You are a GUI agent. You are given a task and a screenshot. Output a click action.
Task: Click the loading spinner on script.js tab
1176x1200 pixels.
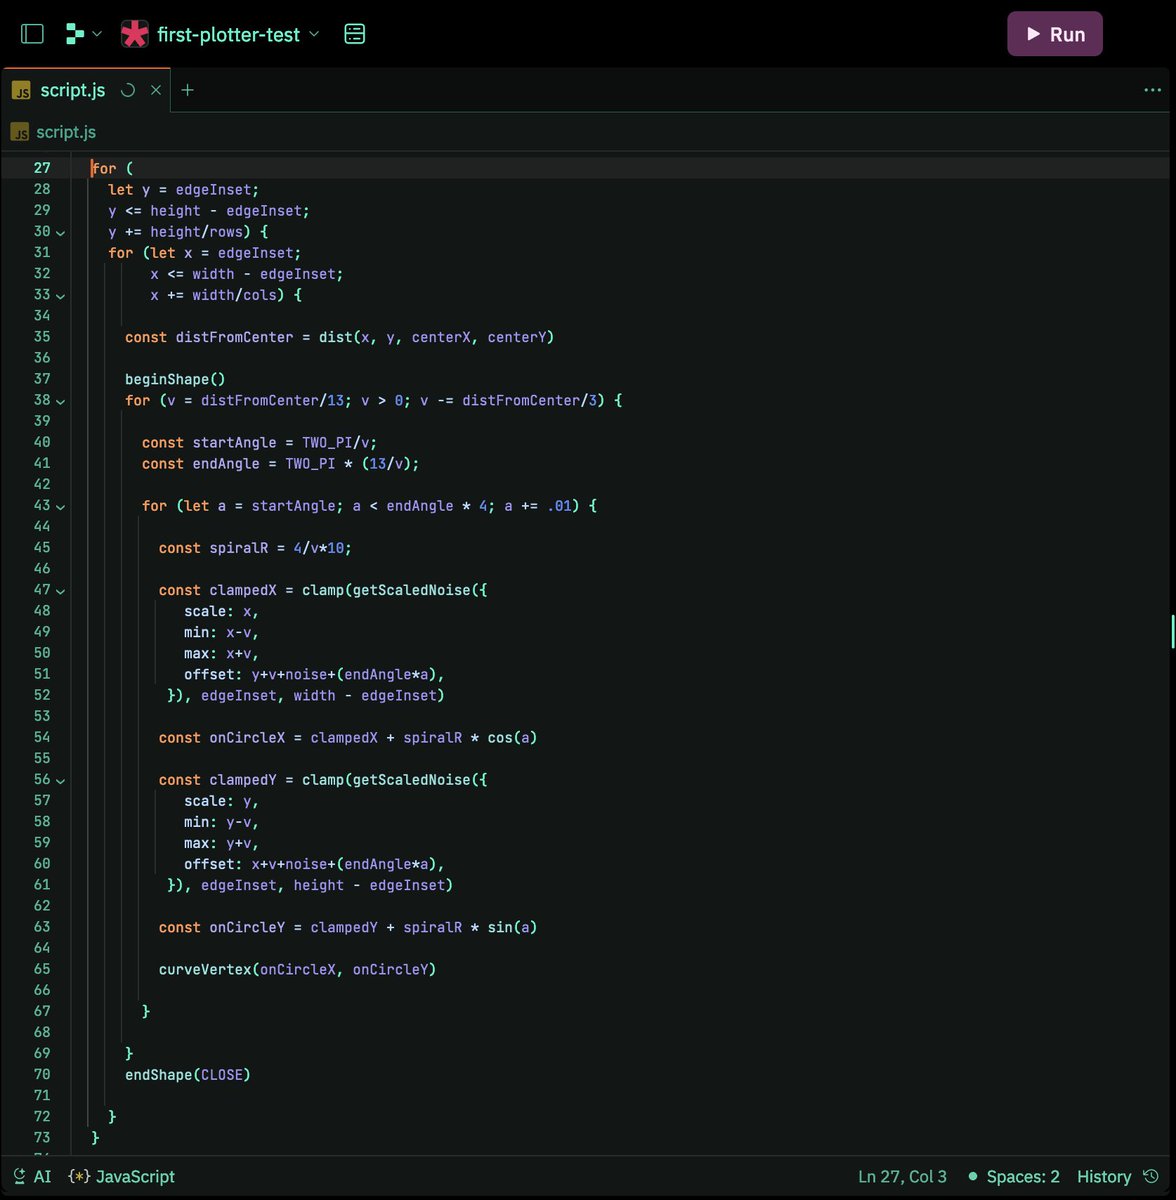(x=128, y=90)
